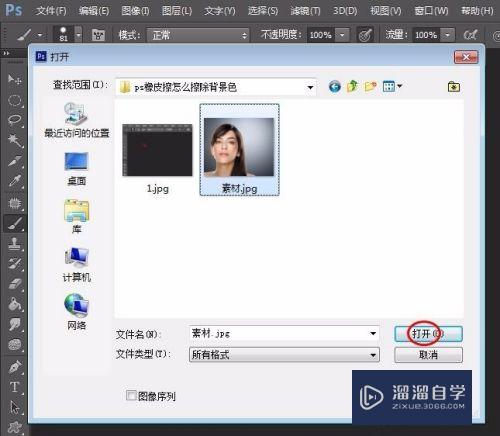
Task: Open the flow slider dropdown arrow
Action: coord(447,35)
